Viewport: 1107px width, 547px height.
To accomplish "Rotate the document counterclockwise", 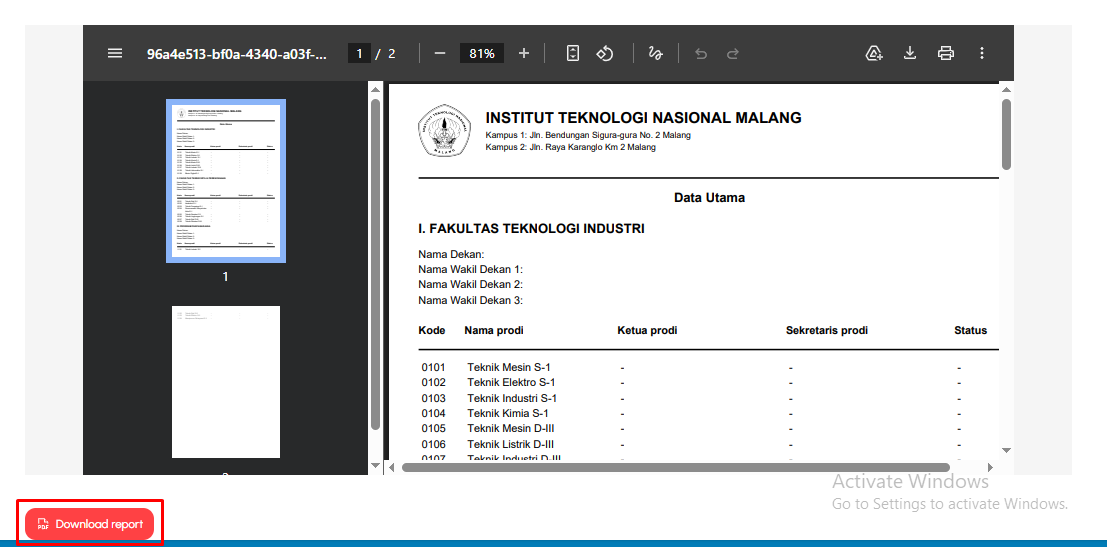I will [x=605, y=53].
